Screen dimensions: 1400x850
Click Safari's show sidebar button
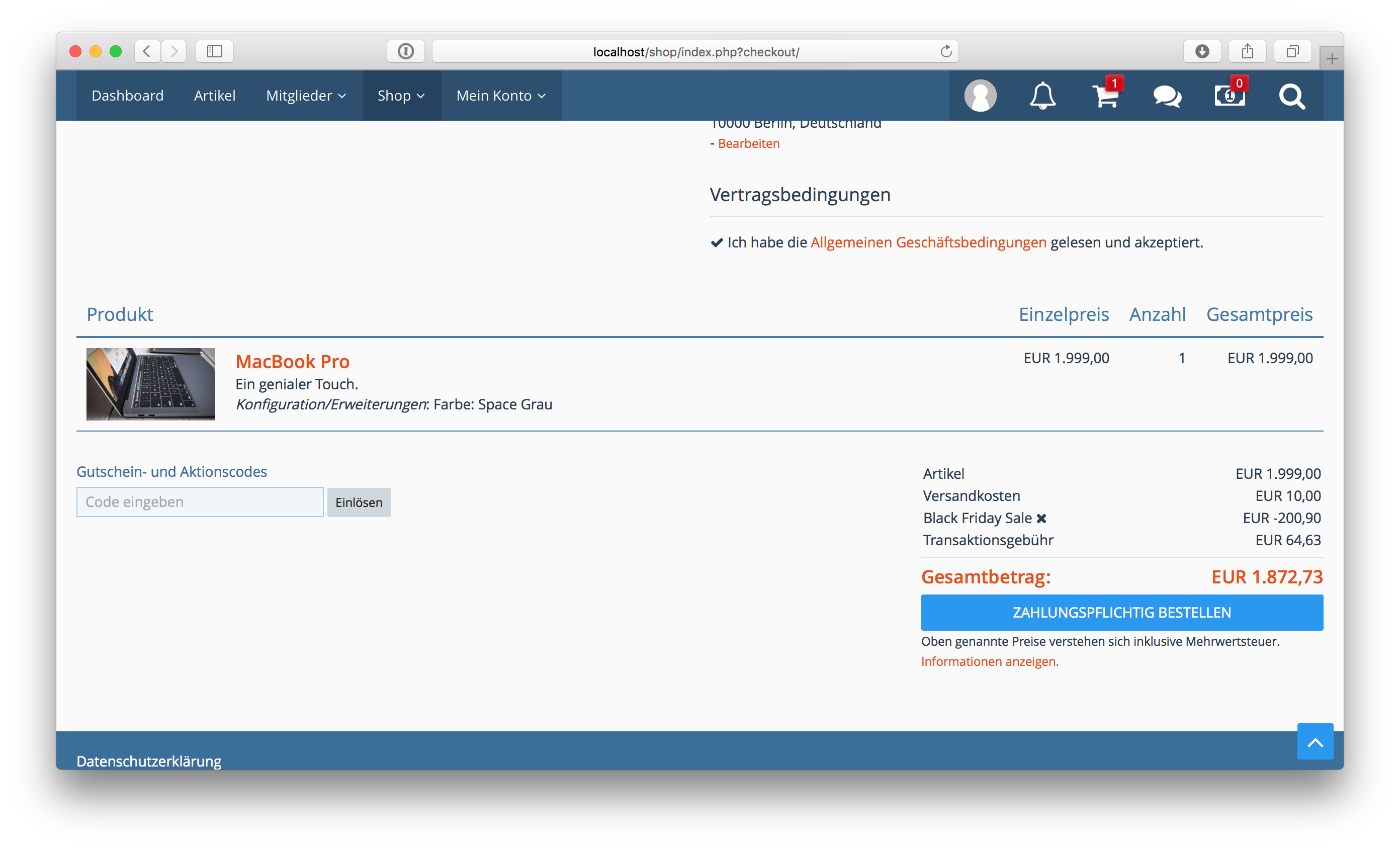coord(214,51)
